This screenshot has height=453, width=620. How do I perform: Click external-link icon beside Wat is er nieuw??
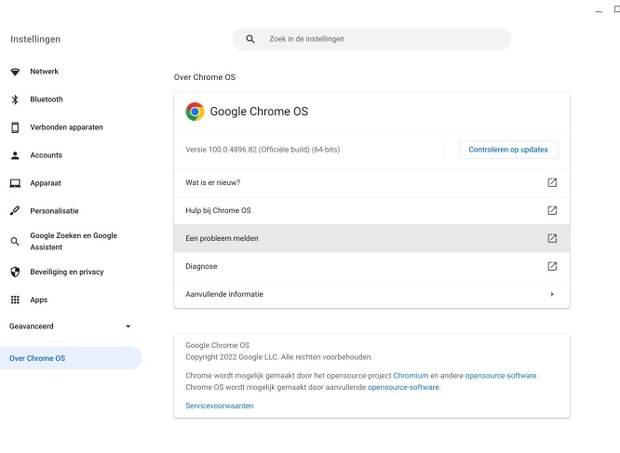click(x=552, y=183)
